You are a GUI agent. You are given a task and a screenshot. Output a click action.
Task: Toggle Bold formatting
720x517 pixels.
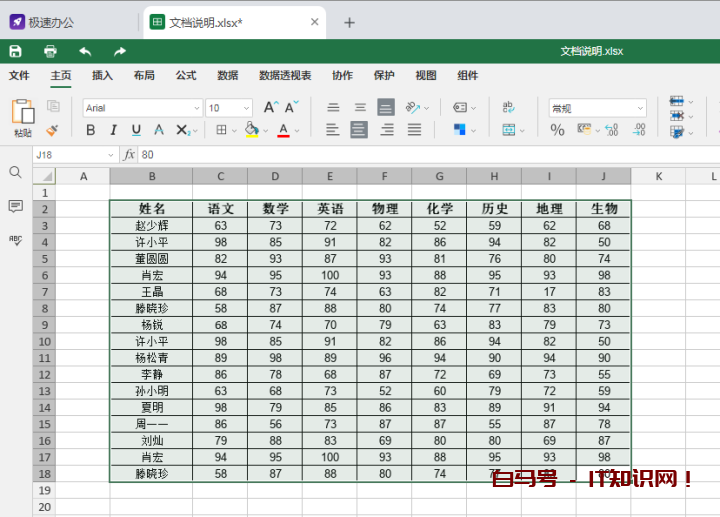[x=91, y=130]
